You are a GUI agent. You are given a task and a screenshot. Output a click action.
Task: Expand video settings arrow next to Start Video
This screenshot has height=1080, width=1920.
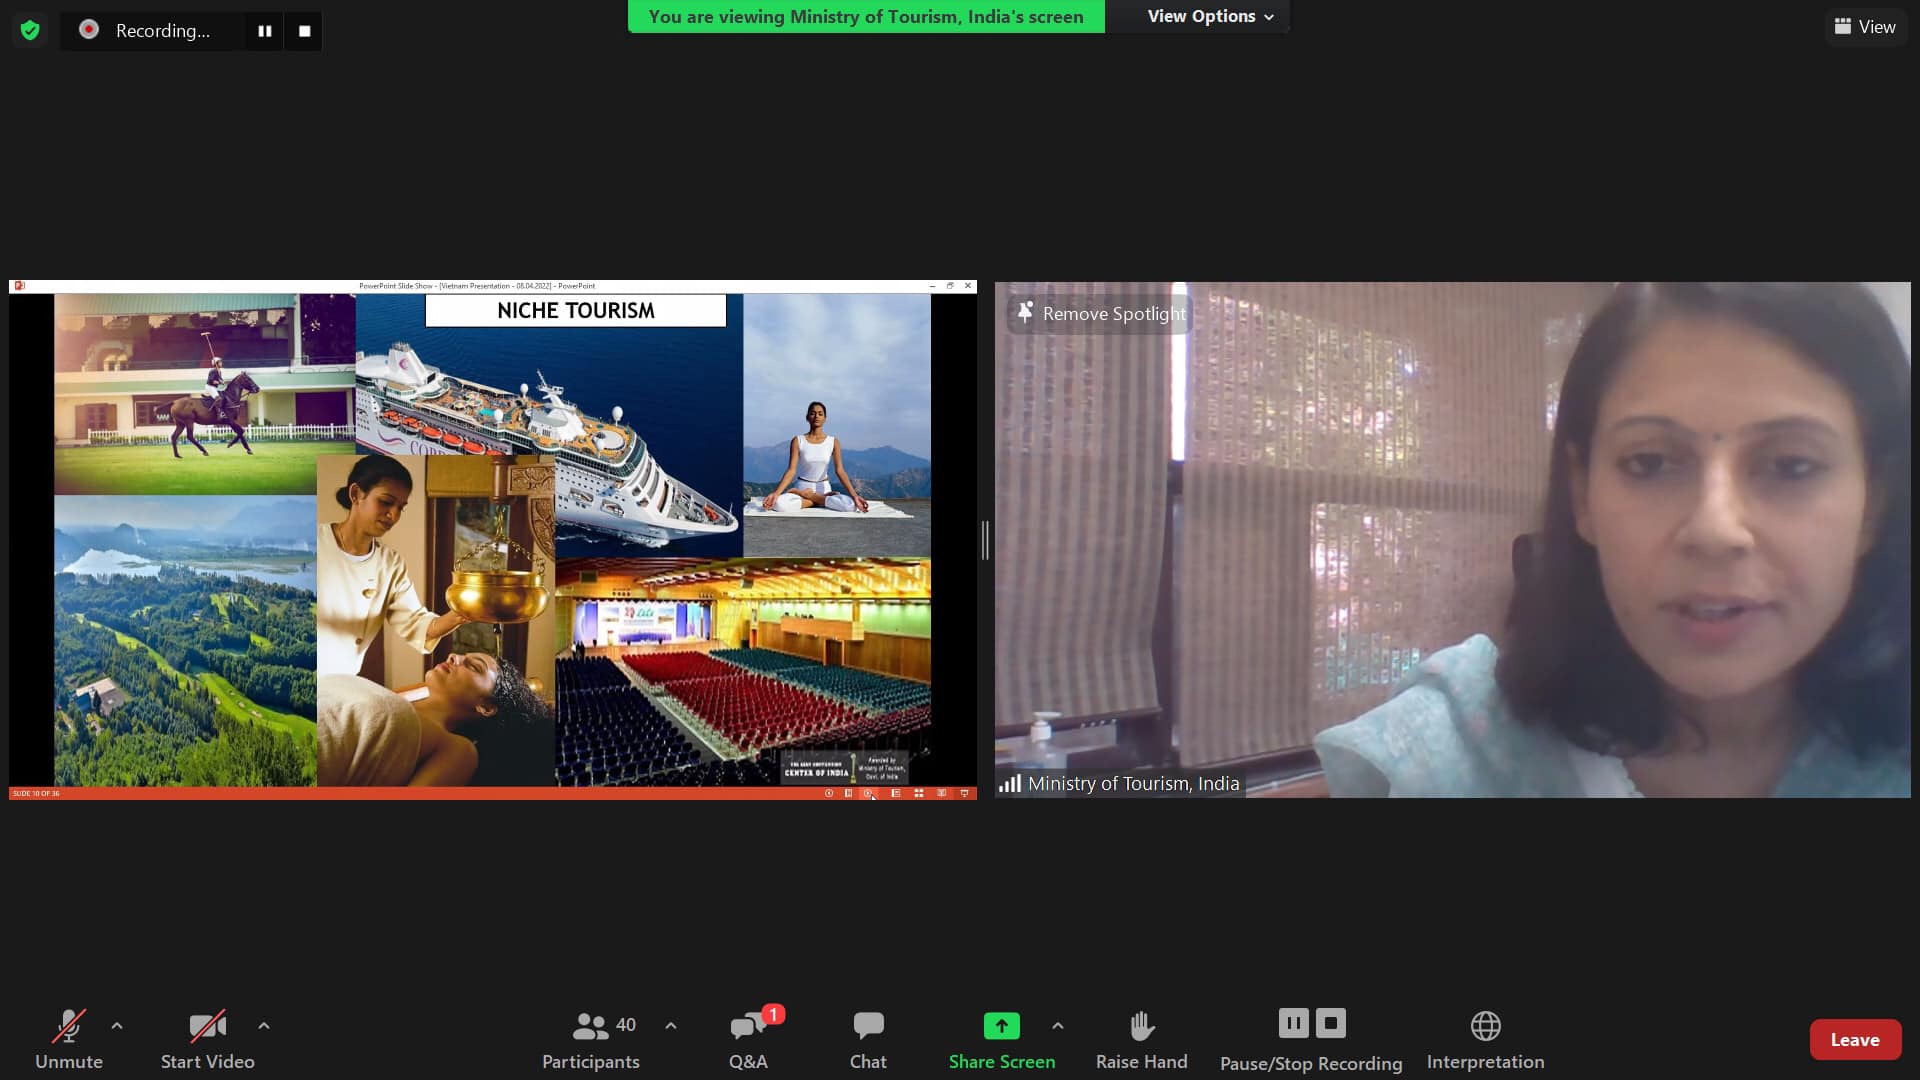[264, 1026]
